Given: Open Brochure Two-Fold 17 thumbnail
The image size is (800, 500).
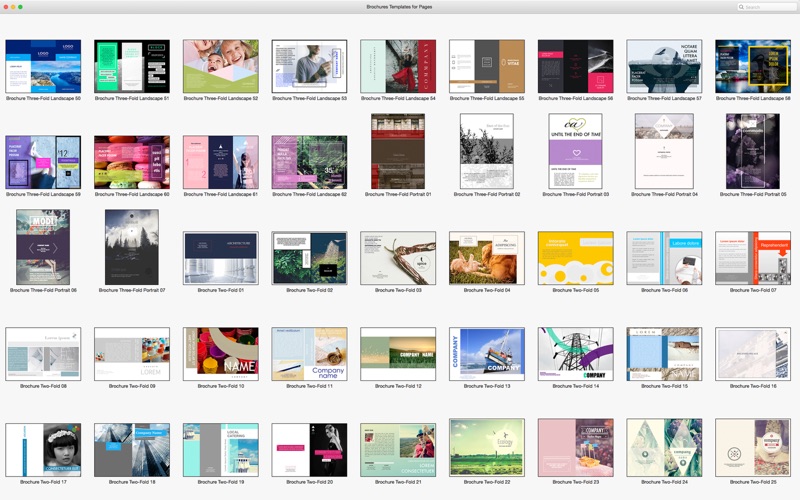Looking at the screenshot, I should pos(43,450).
